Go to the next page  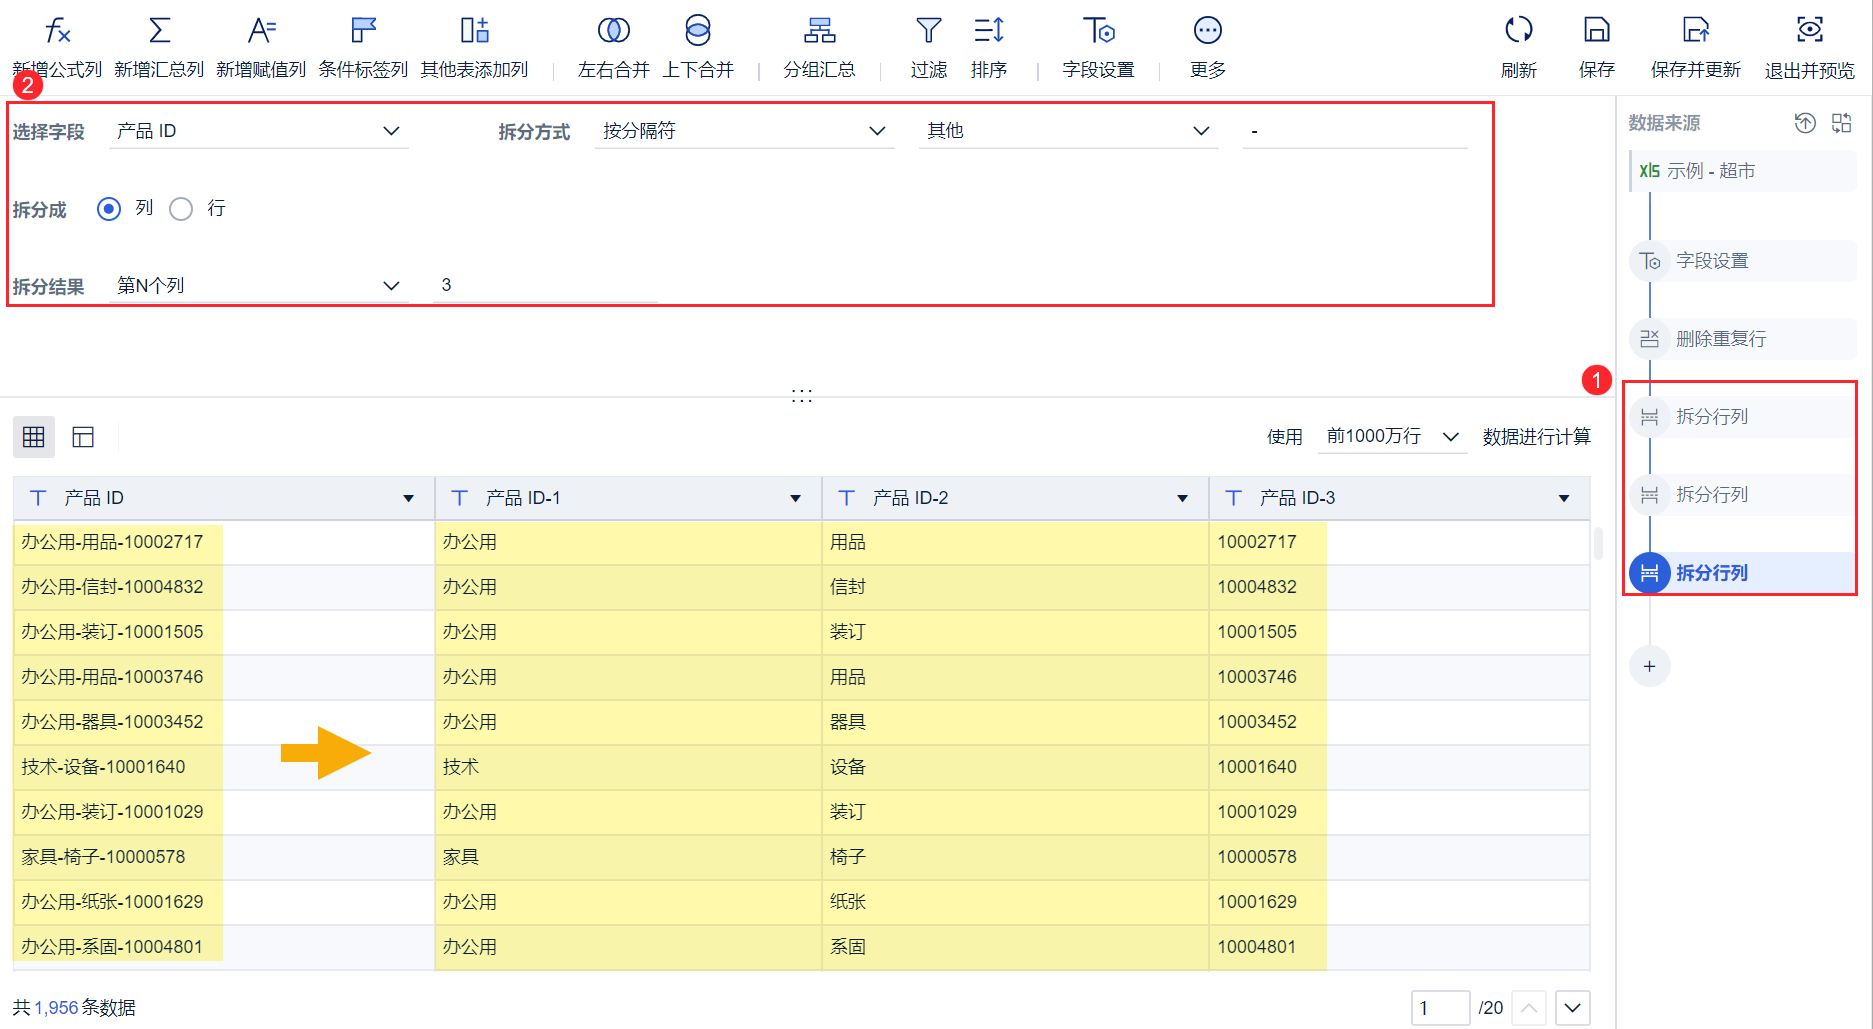tap(1573, 1008)
